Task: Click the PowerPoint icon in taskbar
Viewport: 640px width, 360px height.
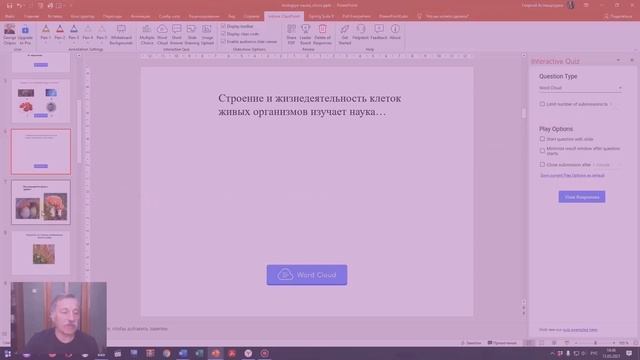Action: (216, 353)
